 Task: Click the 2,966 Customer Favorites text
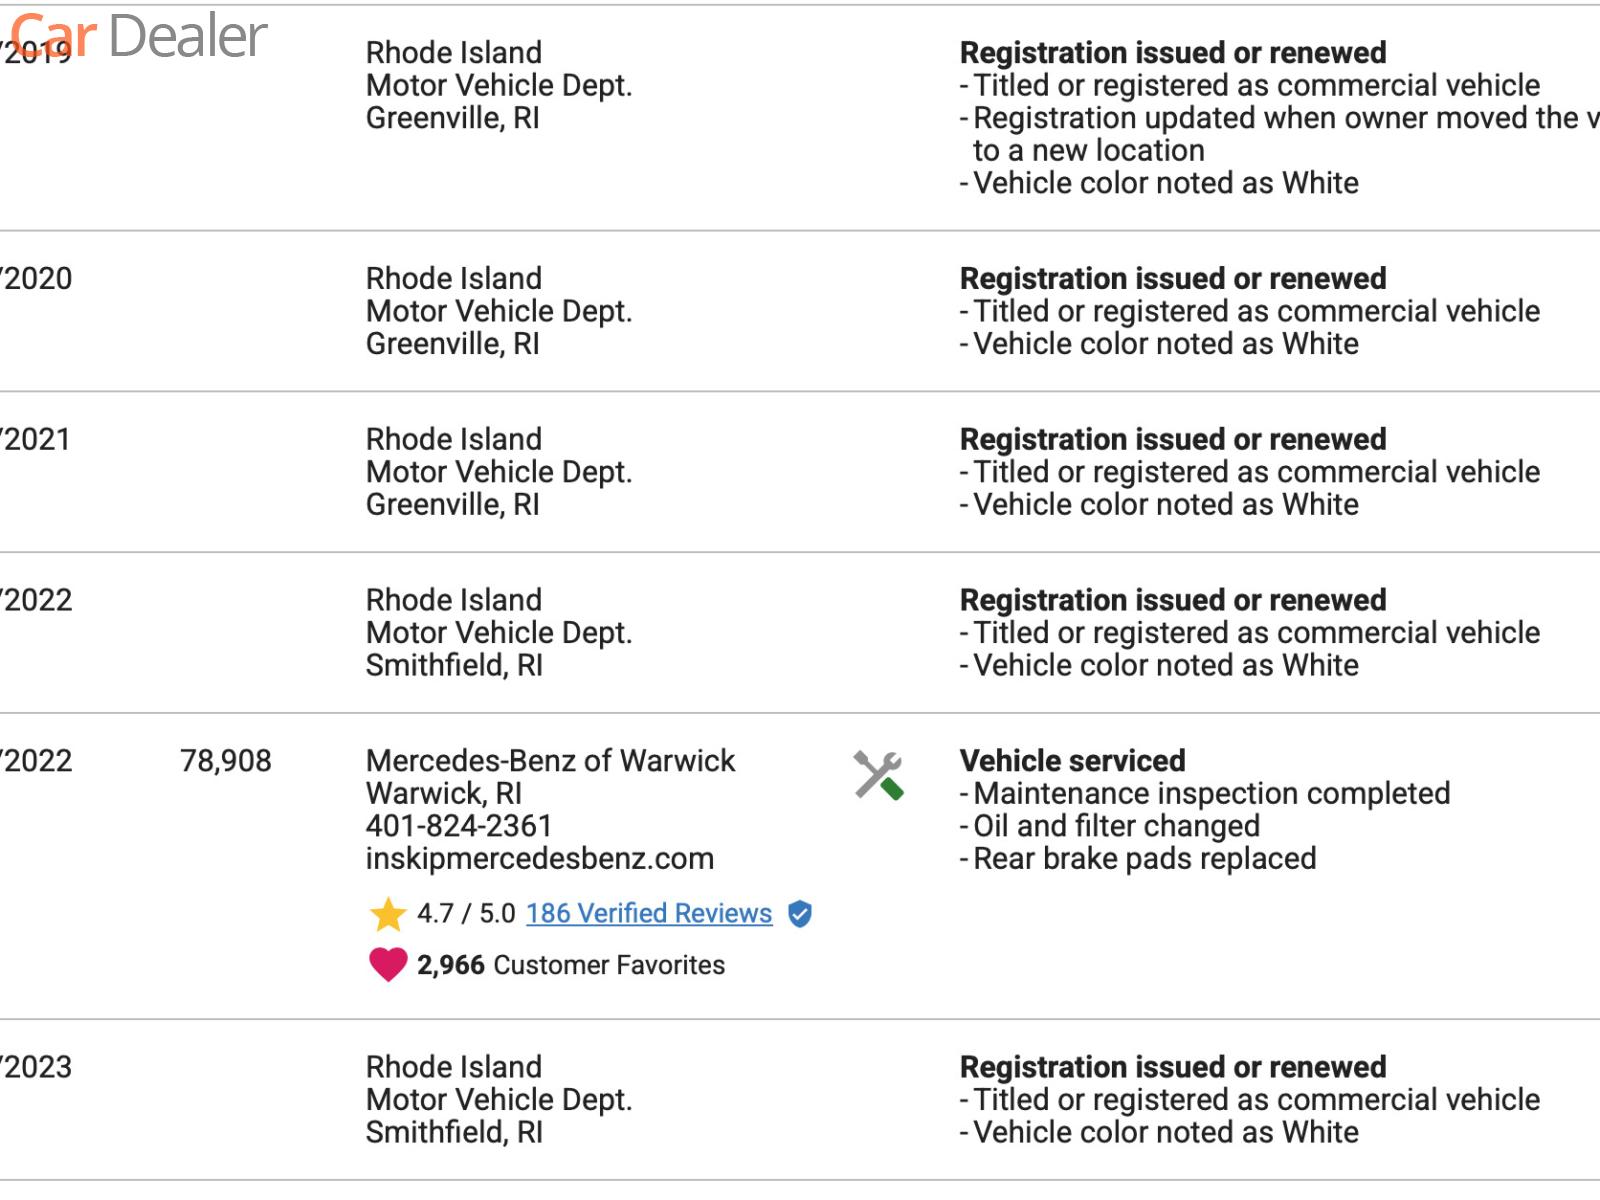pos(571,965)
